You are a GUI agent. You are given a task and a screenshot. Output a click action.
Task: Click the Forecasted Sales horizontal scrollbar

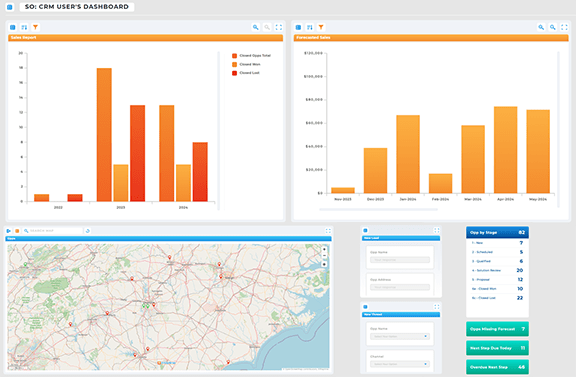[378, 209]
